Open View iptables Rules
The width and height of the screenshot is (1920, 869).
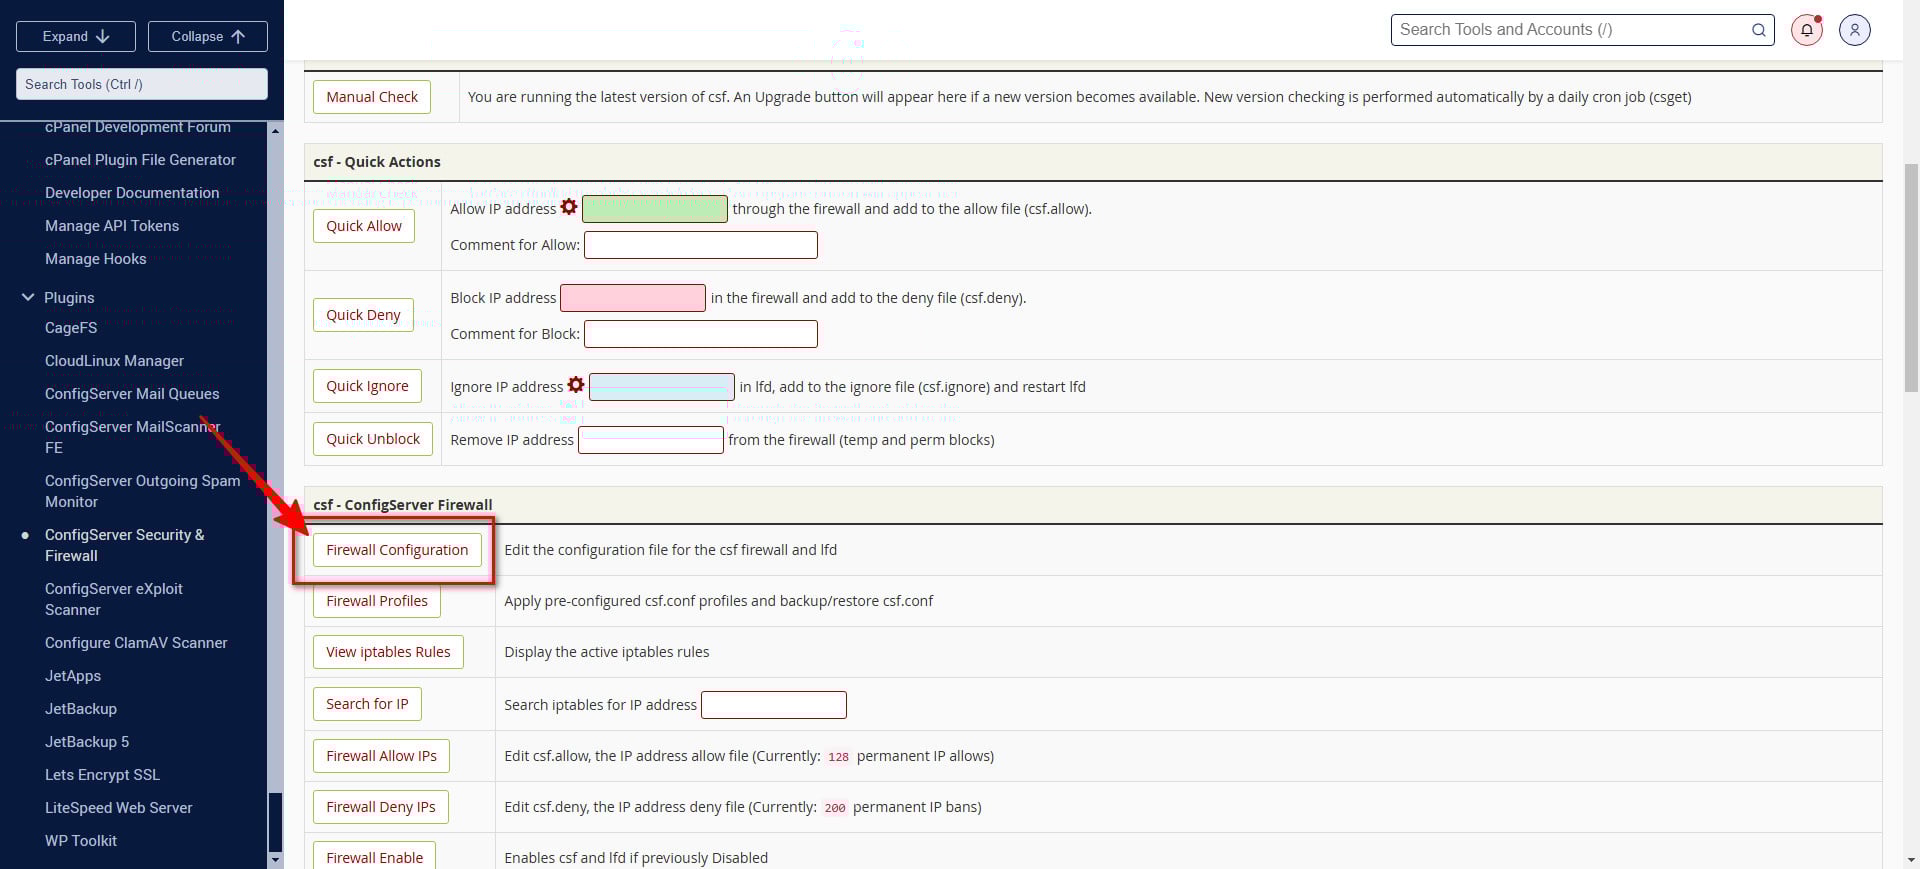(x=388, y=652)
